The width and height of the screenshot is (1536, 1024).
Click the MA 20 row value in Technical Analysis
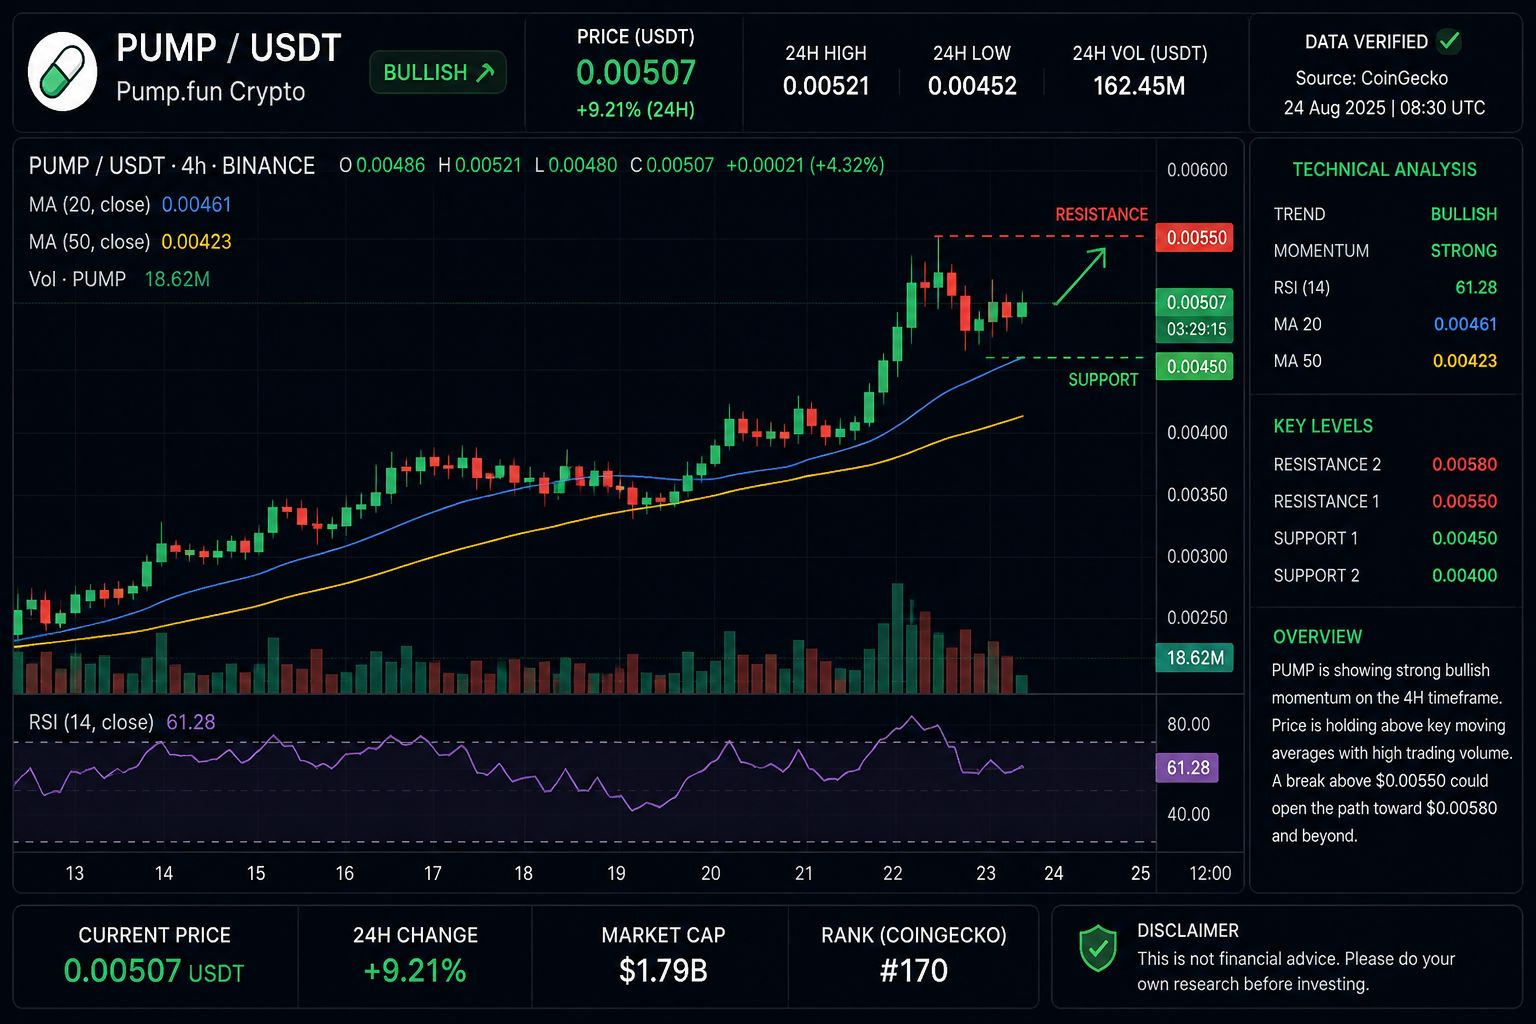point(1465,324)
